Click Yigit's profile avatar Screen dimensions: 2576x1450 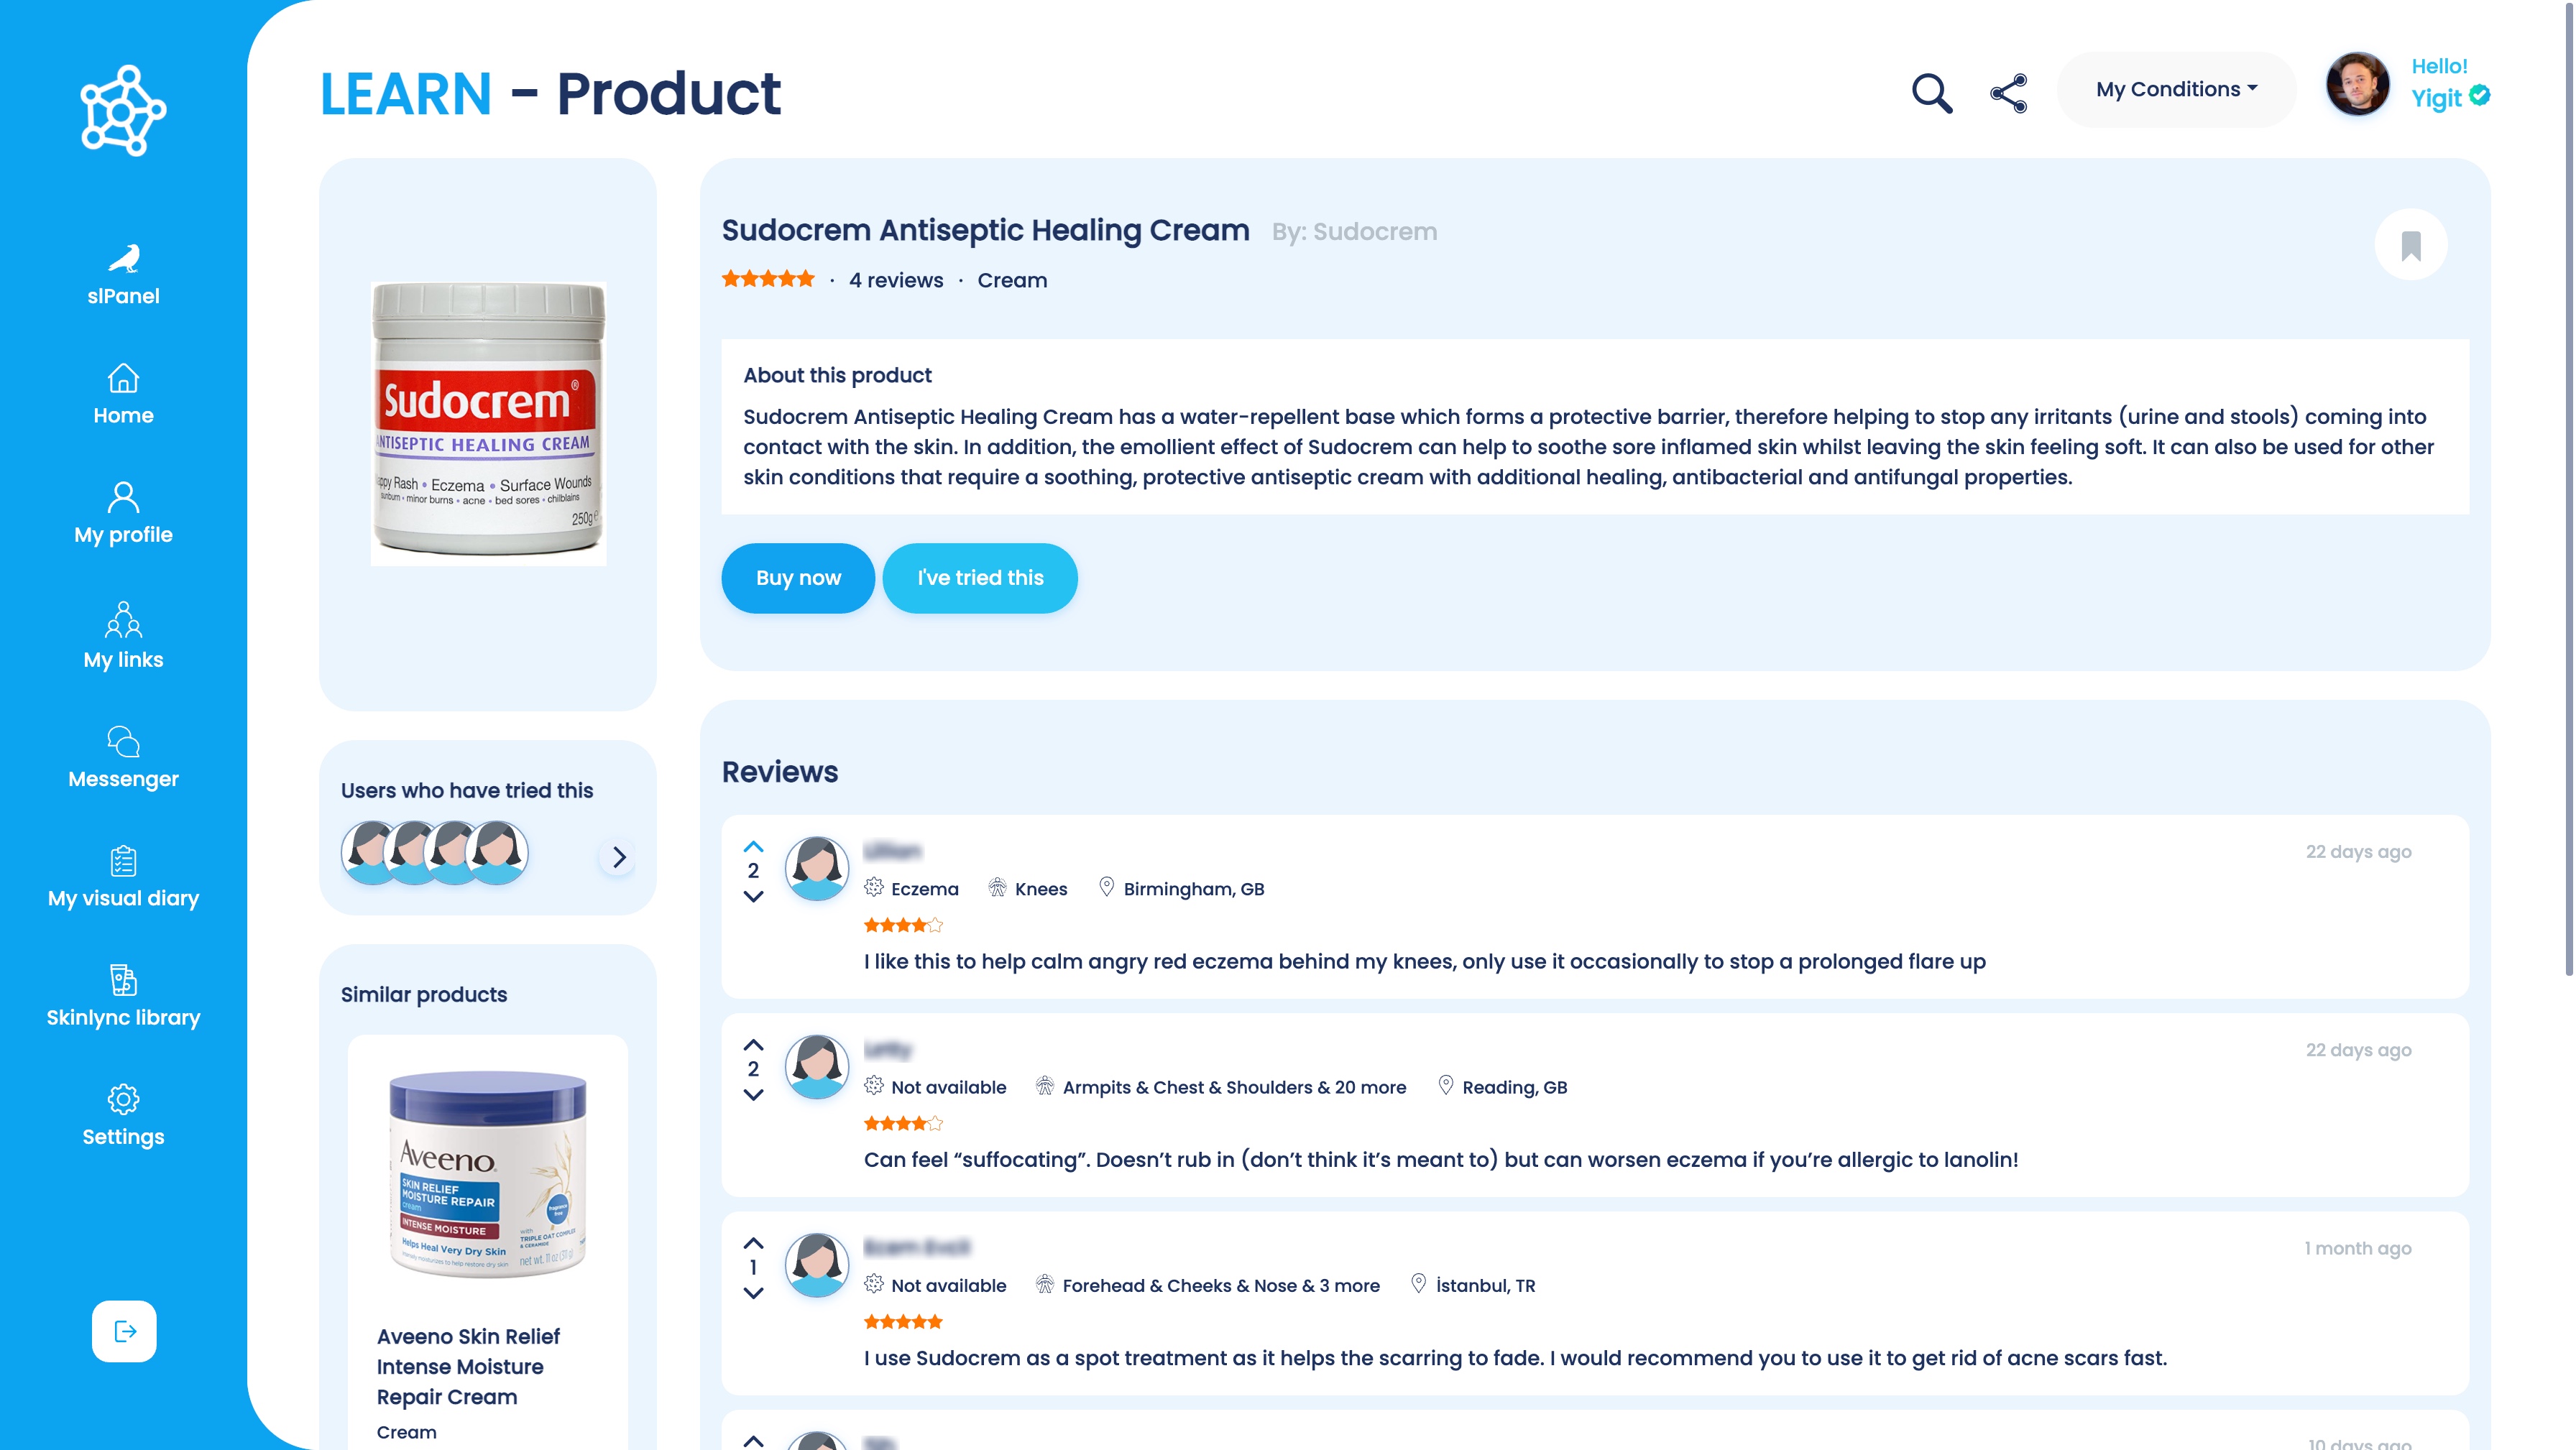pos(2357,85)
